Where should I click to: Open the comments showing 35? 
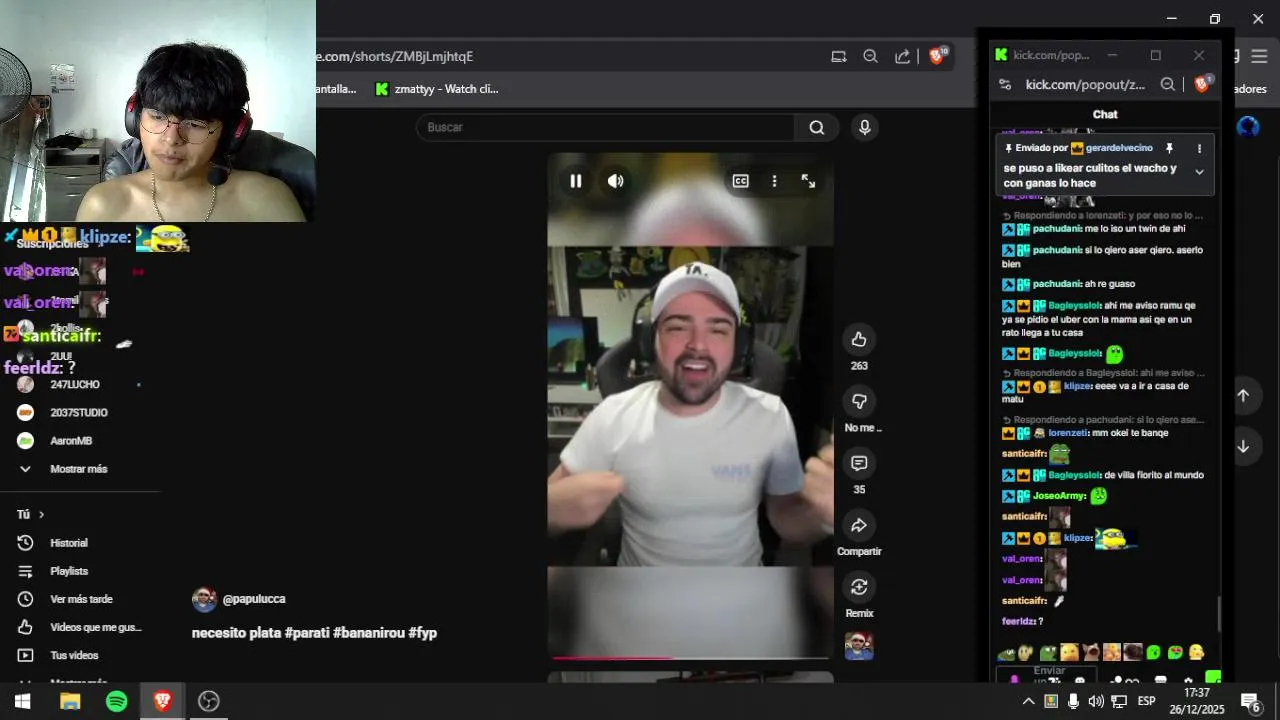pos(859,463)
